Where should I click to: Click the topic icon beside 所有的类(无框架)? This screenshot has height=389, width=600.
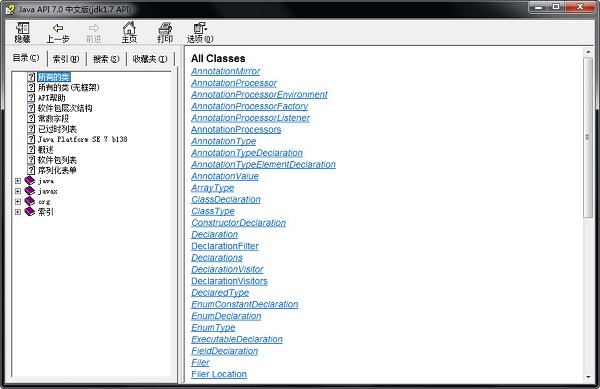31,87
